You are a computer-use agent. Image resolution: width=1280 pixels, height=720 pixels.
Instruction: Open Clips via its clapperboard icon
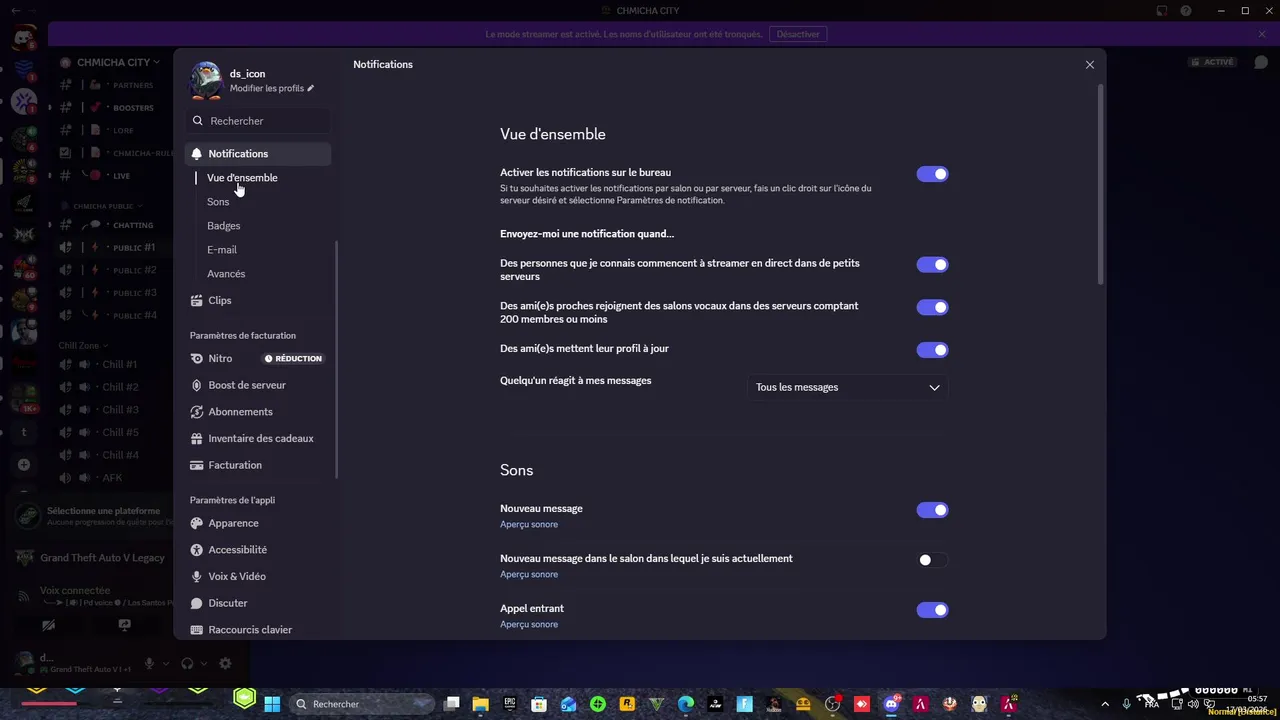197,300
